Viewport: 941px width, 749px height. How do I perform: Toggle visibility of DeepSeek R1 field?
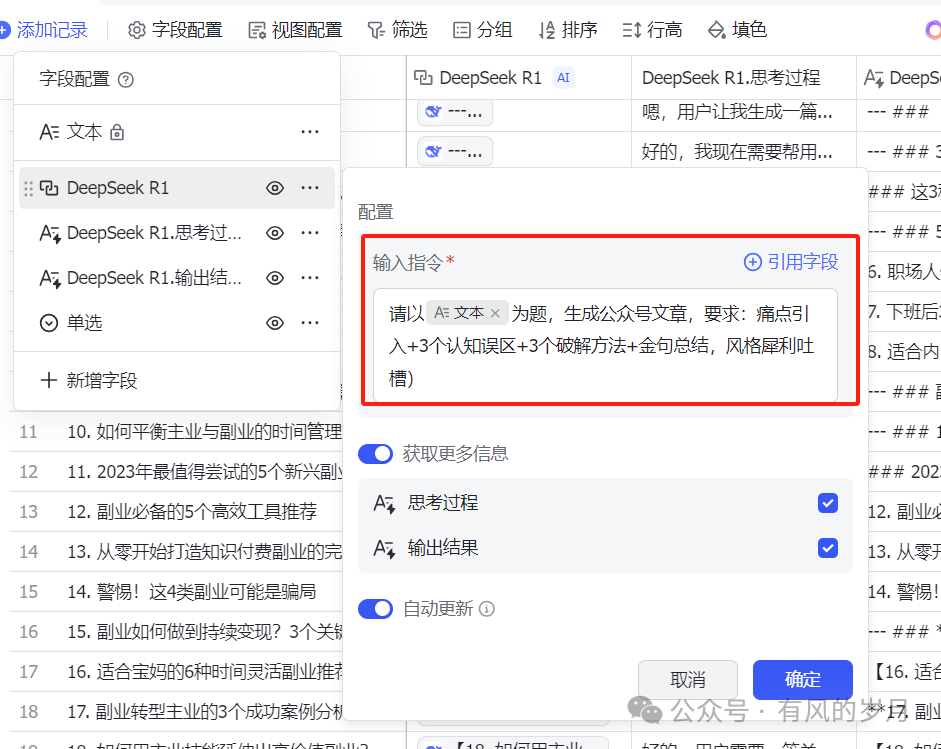click(x=275, y=188)
